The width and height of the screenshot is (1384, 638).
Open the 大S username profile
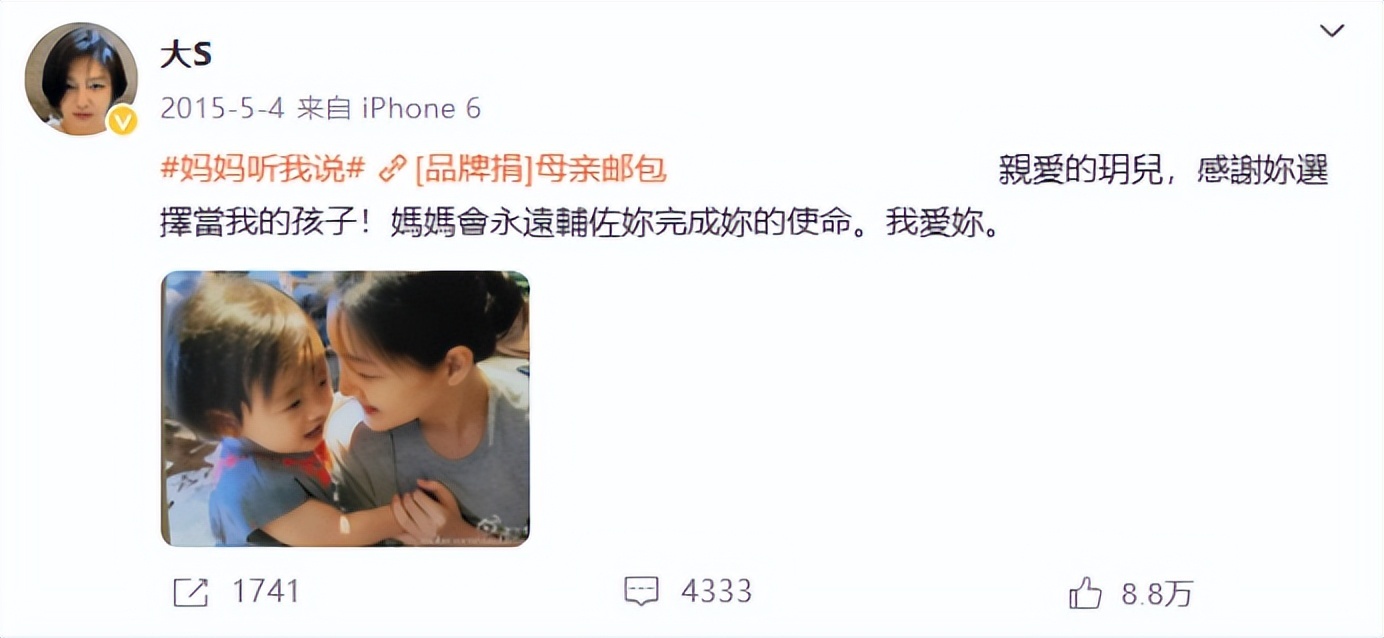point(186,55)
